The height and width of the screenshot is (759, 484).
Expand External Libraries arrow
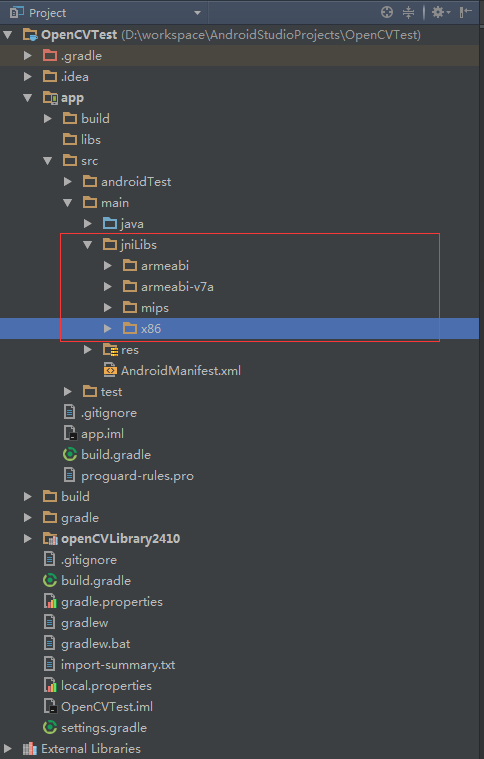8,749
